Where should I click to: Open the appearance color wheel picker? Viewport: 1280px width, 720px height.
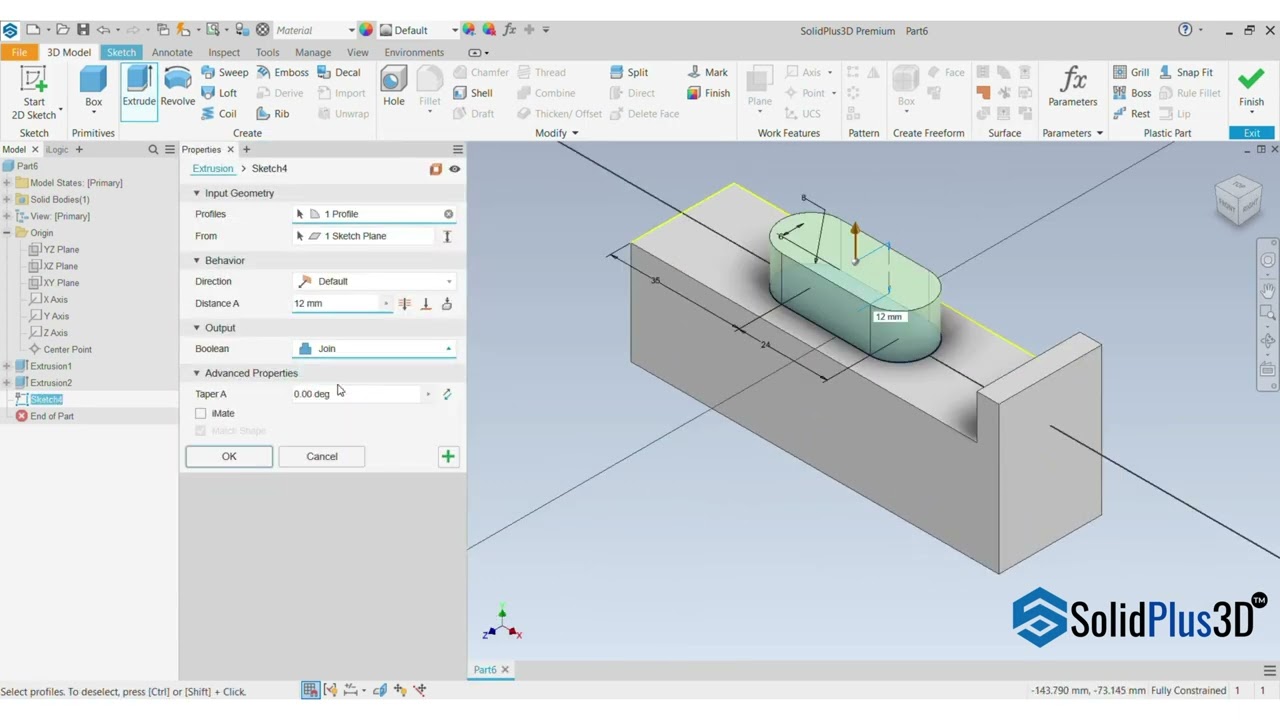[x=366, y=30]
